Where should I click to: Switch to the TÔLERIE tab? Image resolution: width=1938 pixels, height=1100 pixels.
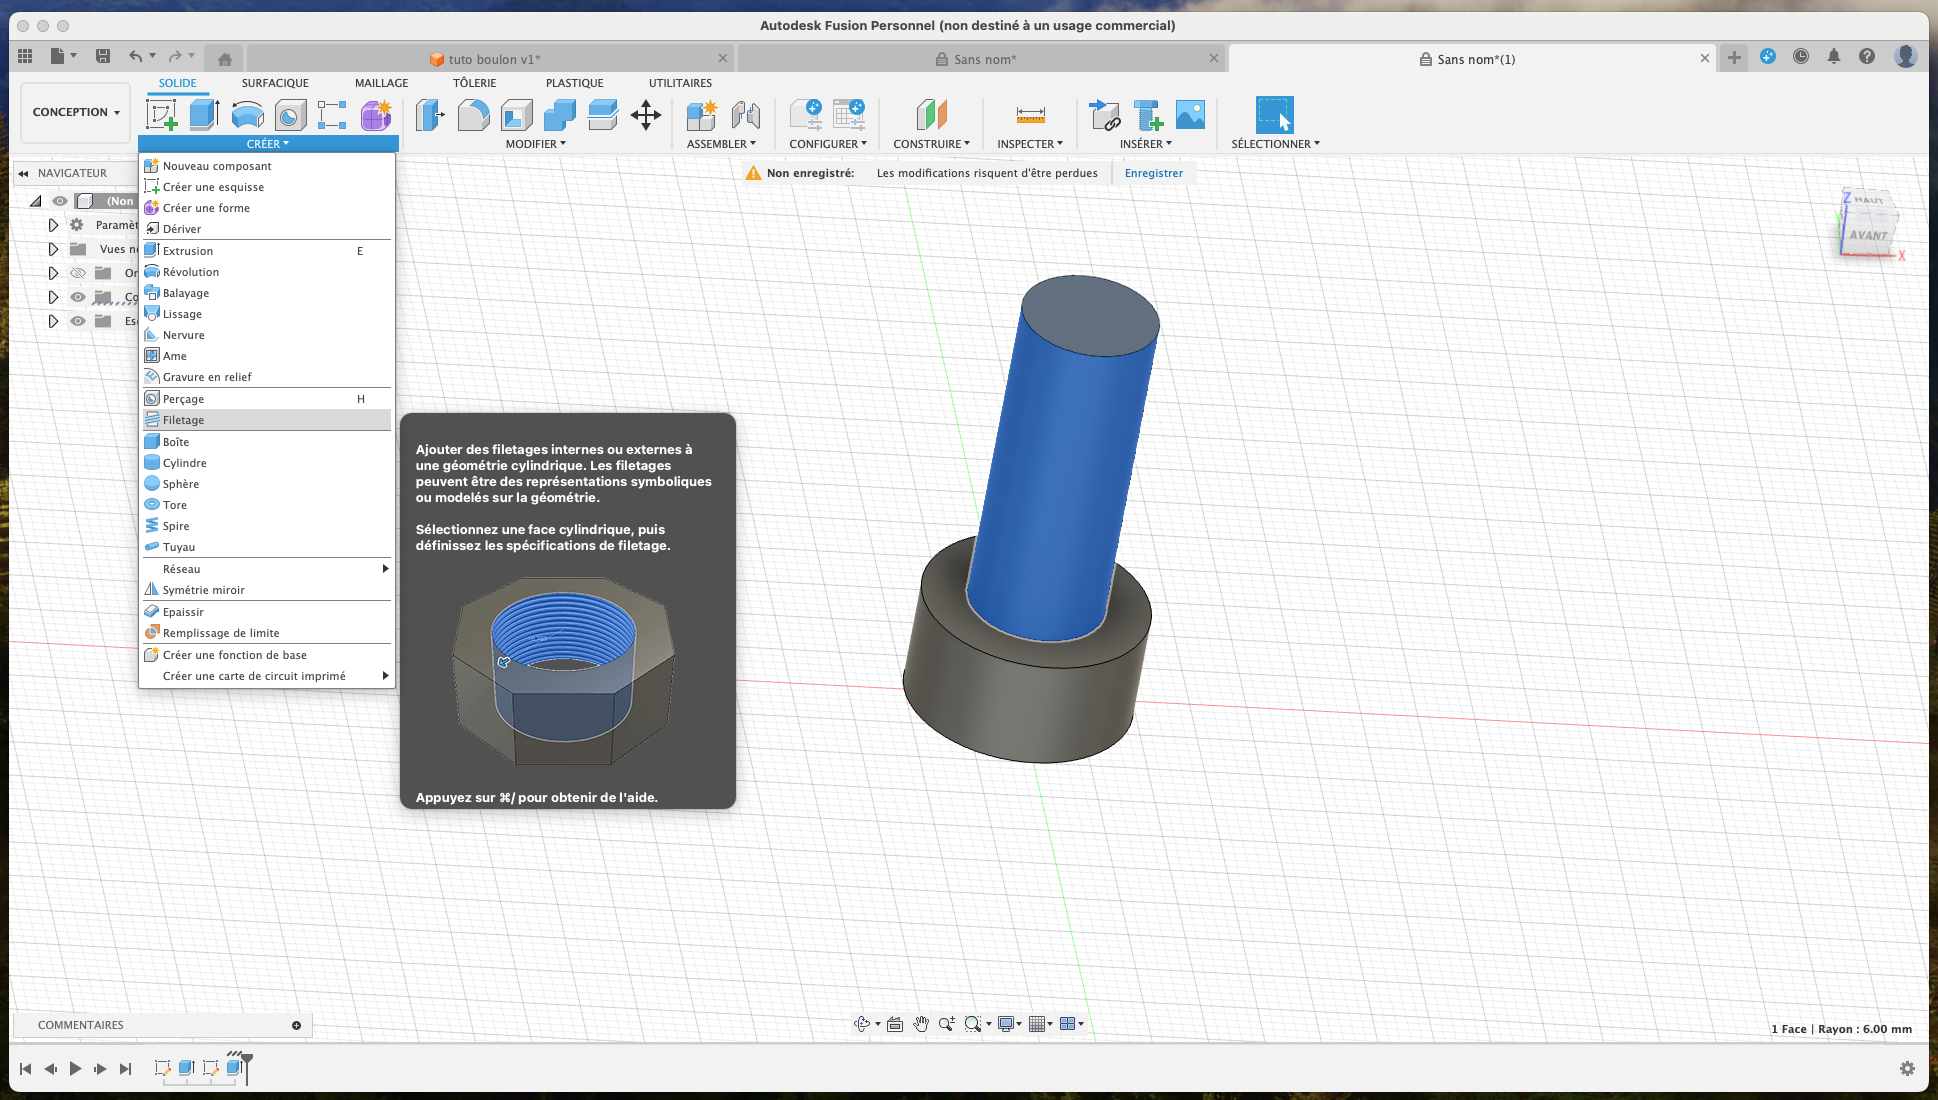pyautogui.click(x=474, y=83)
